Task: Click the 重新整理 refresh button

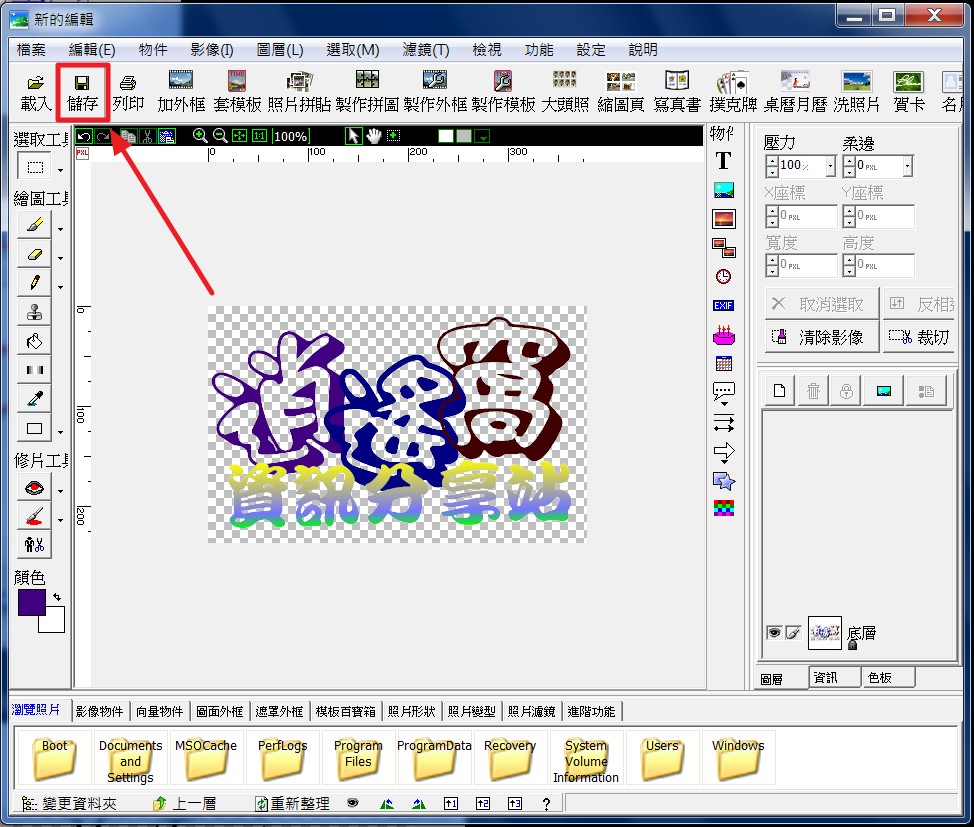Action: click(293, 803)
